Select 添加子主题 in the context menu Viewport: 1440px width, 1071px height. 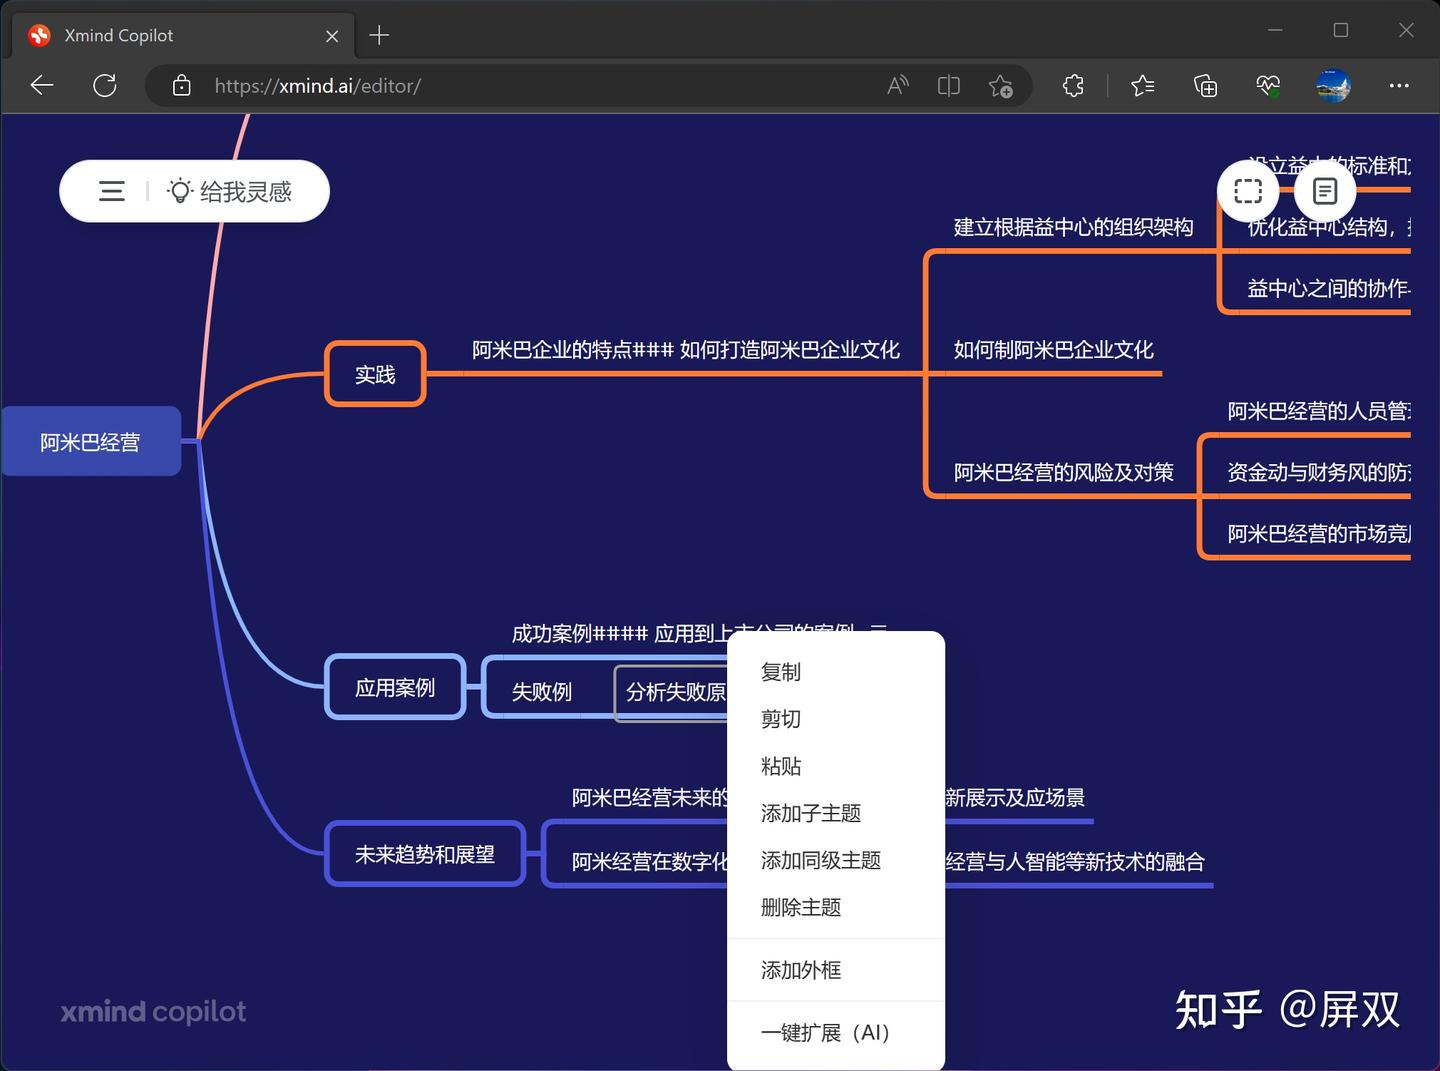point(811,813)
